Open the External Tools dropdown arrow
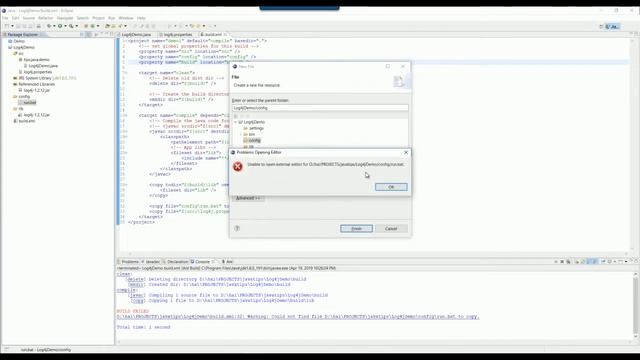Viewport: 640px width, 360px height. [76, 26]
